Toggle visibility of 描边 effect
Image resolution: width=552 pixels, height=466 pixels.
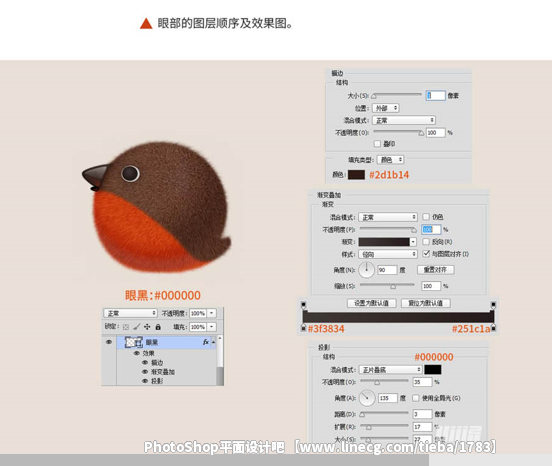click(145, 362)
